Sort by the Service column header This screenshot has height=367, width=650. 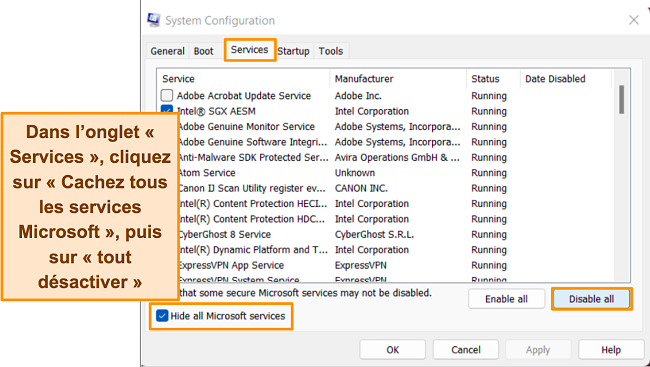click(x=244, y=79)
